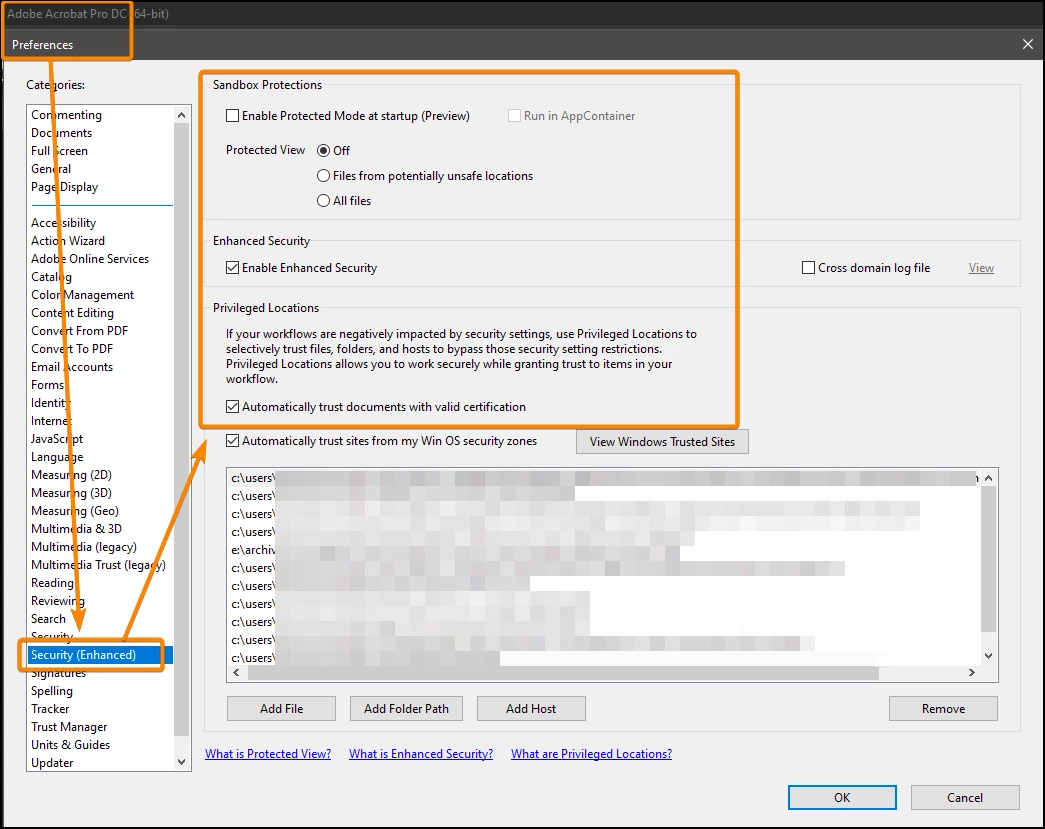Select Commenting category
Screen dimensions: 1045x829
66,115
